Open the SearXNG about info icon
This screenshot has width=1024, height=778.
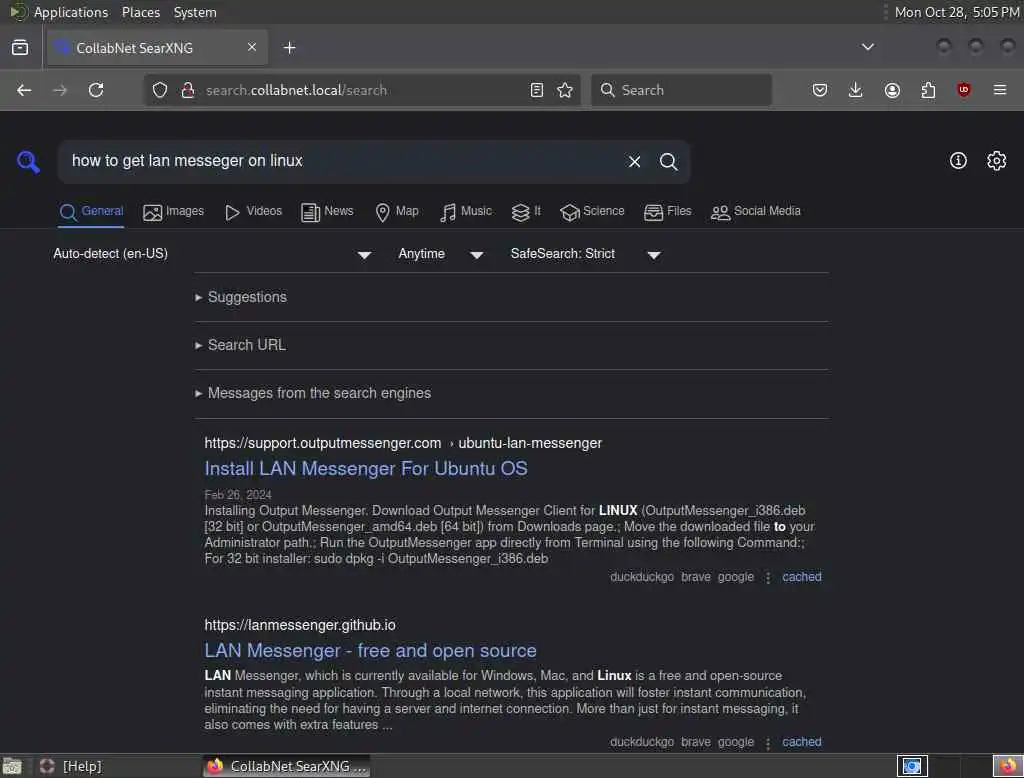tap(958, 161)
